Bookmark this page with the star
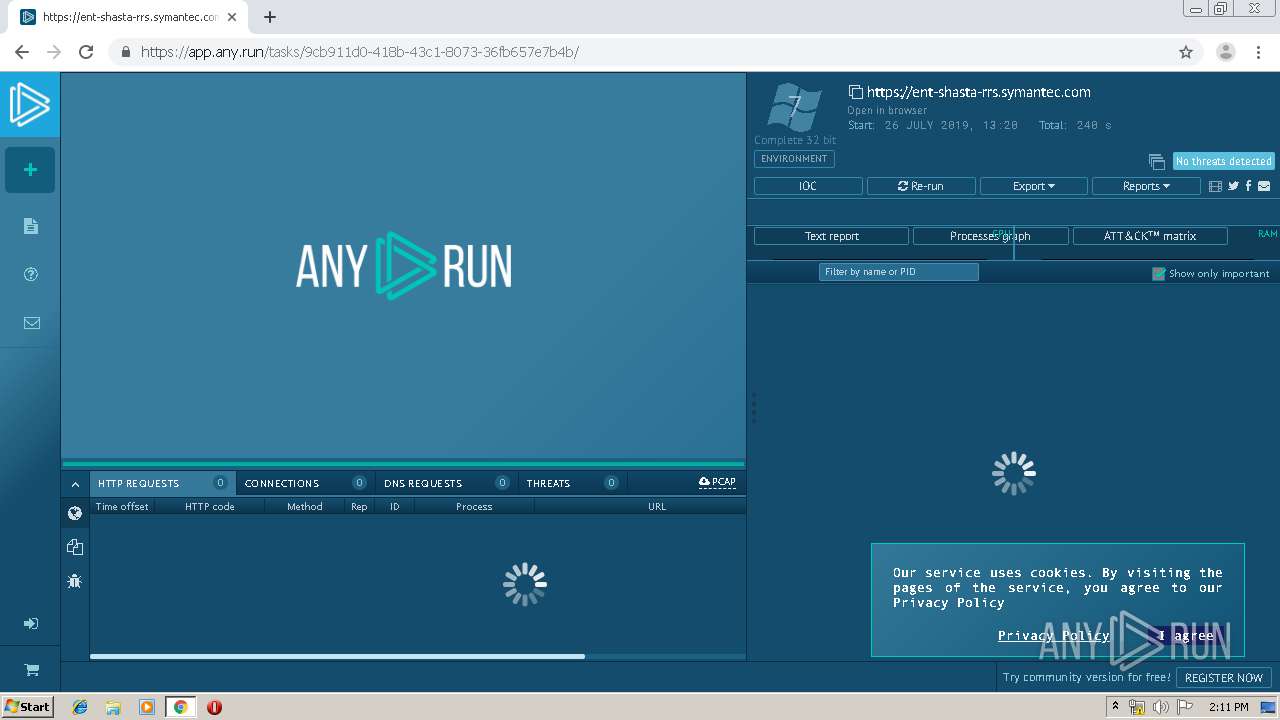This screenshot has width=1280, height=720. [x=1186, y=52]
